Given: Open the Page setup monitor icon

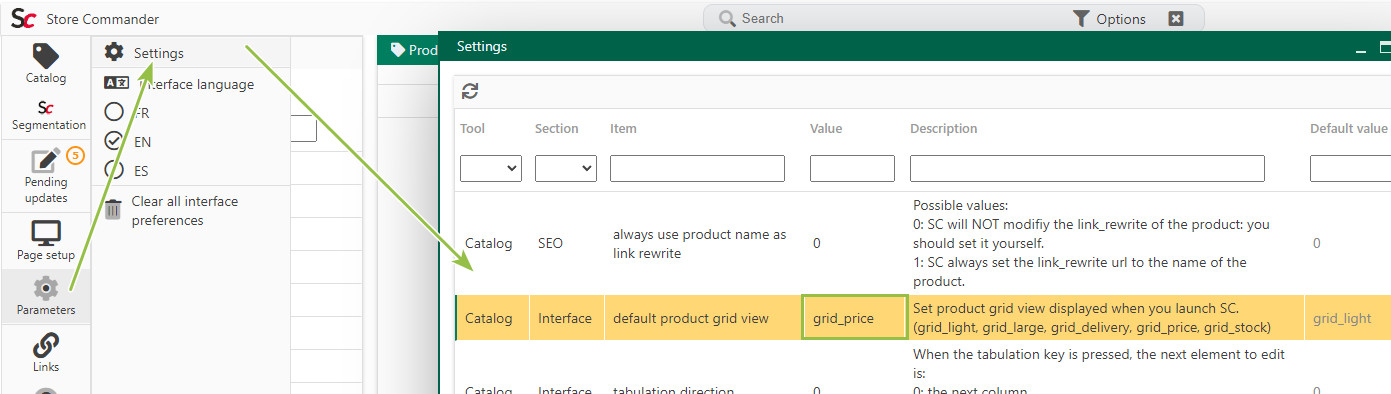Looking at the screenshot, I should tap(46, 233).
